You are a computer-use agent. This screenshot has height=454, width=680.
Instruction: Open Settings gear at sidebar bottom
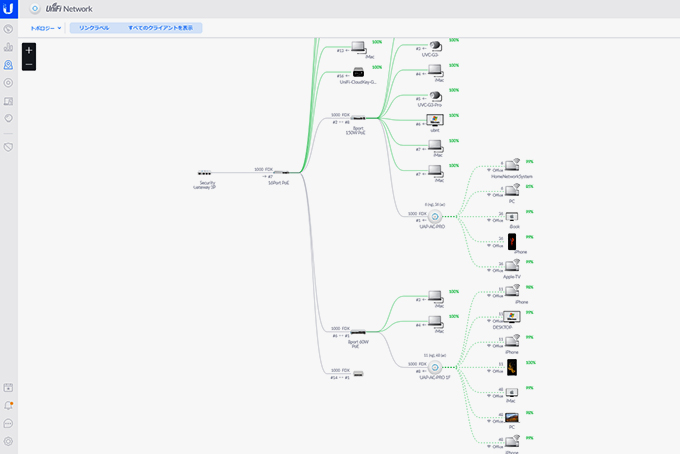[8, 441]
